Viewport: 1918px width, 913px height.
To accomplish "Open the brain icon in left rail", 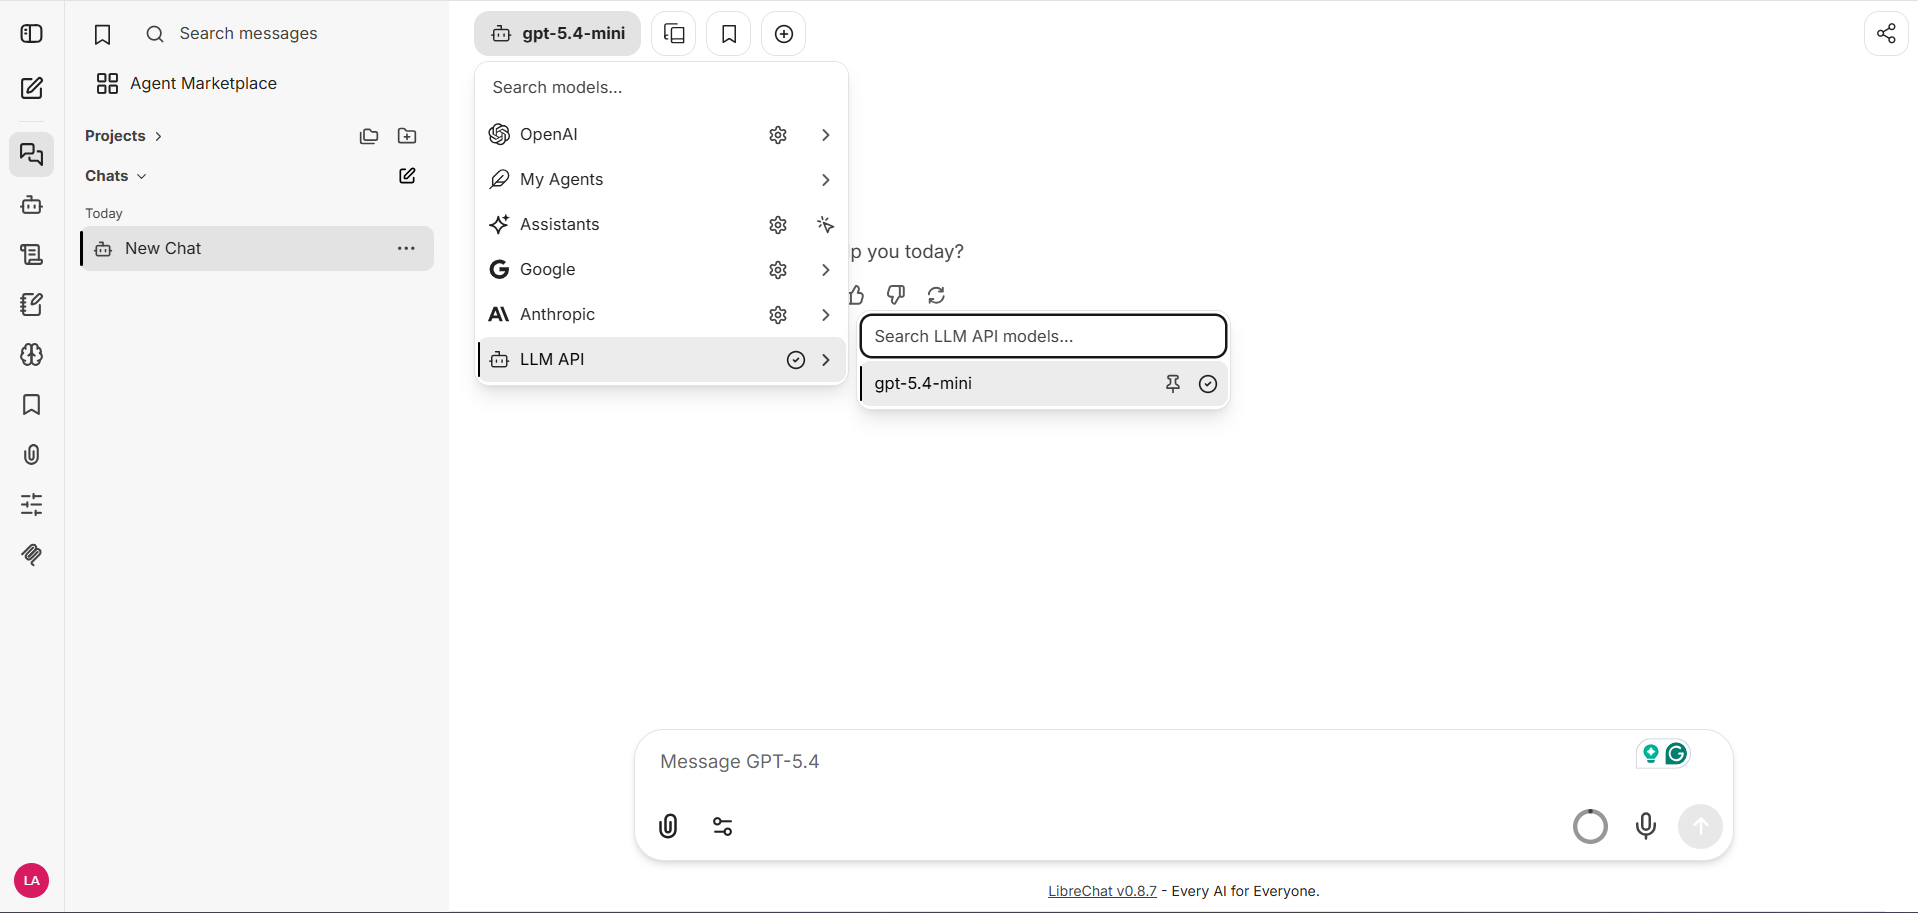I will click(x=32, y=355).
